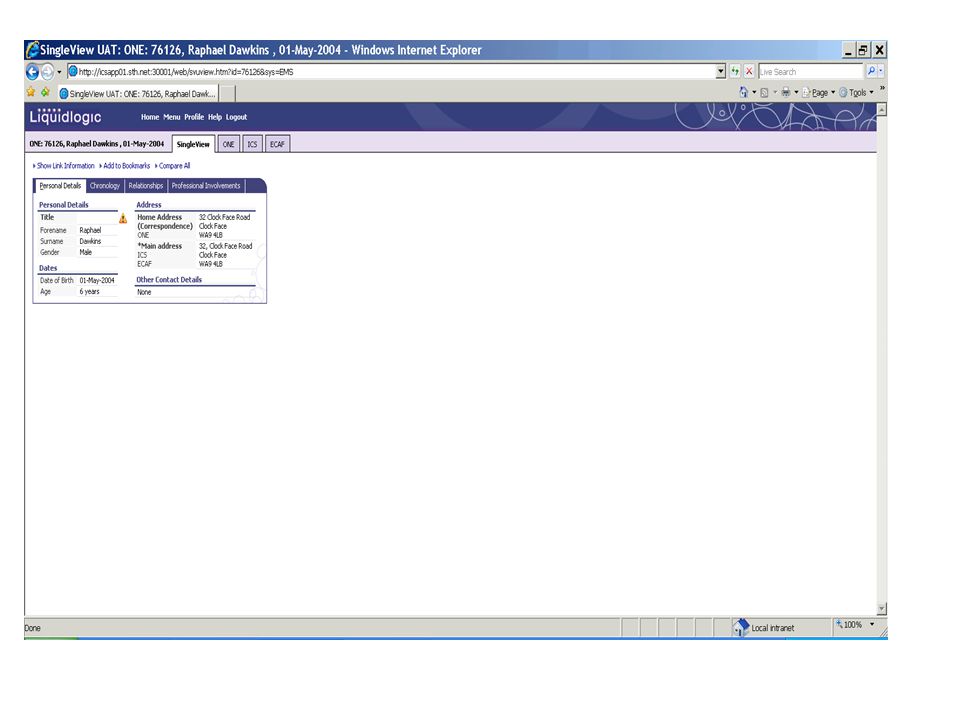960x720 pixels.
Task: Click the surname value Dawkins
Action: pyautogui.click(x=90, y=242)
